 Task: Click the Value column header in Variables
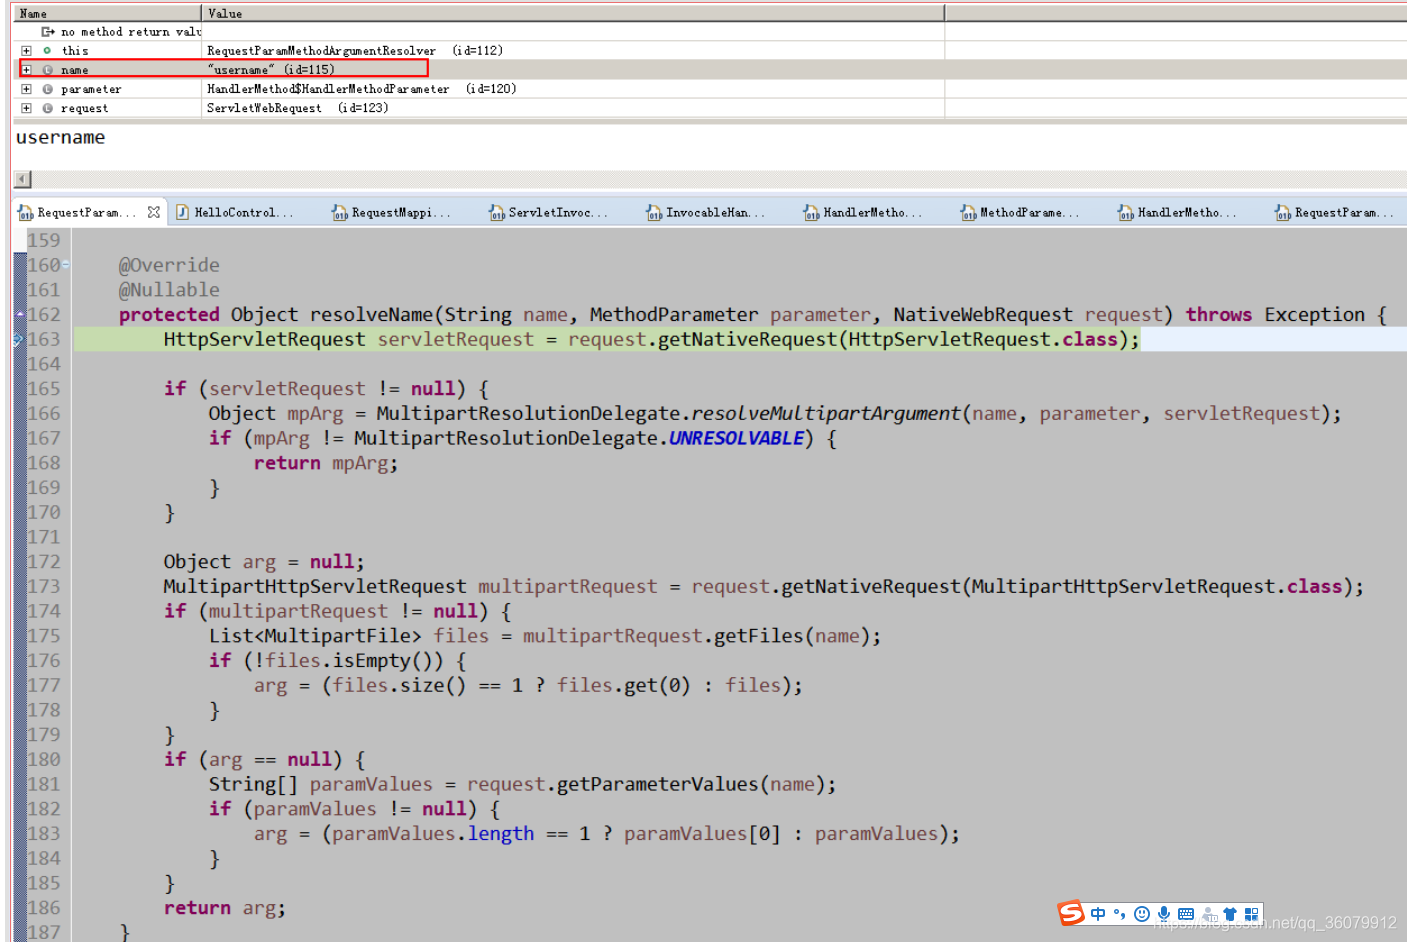[x=573, y=13]
